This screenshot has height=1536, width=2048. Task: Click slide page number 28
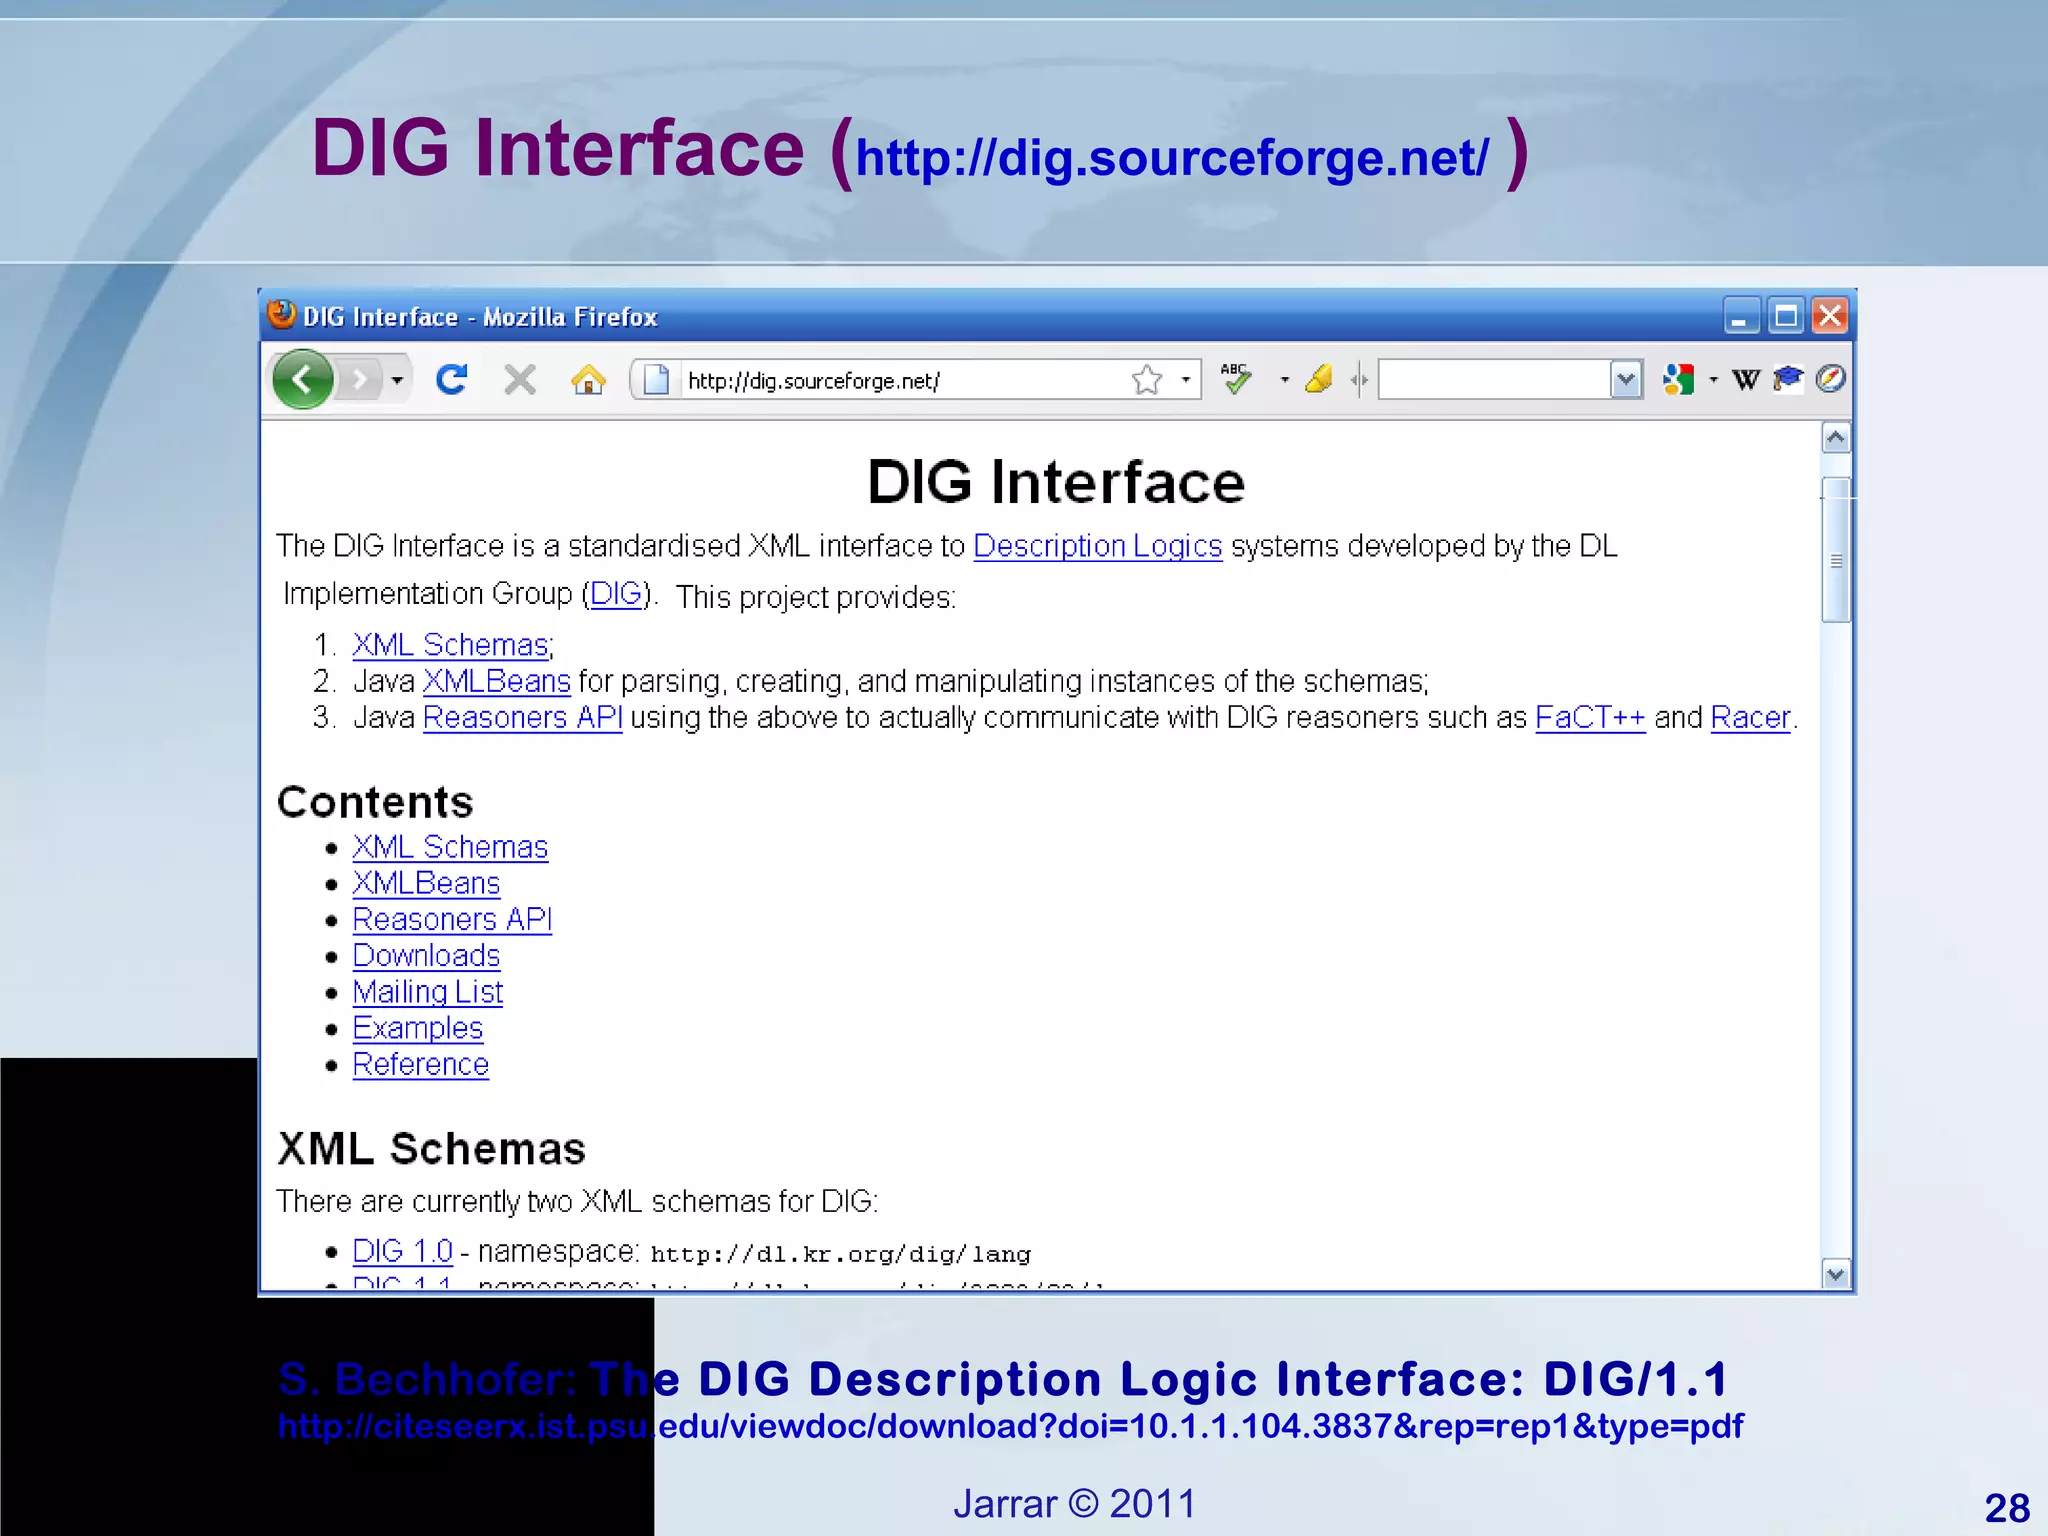pyautogui.click(x=2007, y=1508)
